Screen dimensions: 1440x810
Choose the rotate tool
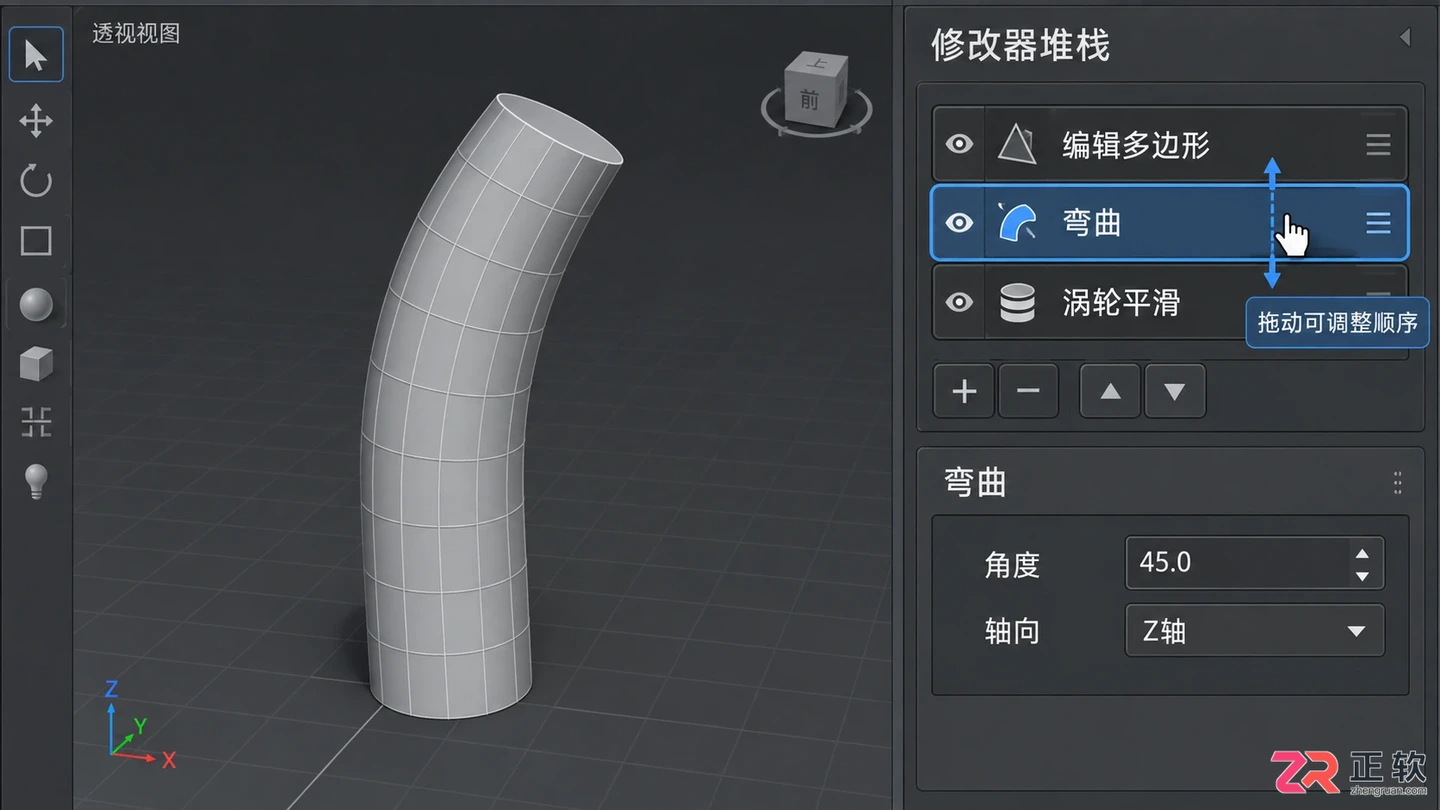tap(36, 181)
